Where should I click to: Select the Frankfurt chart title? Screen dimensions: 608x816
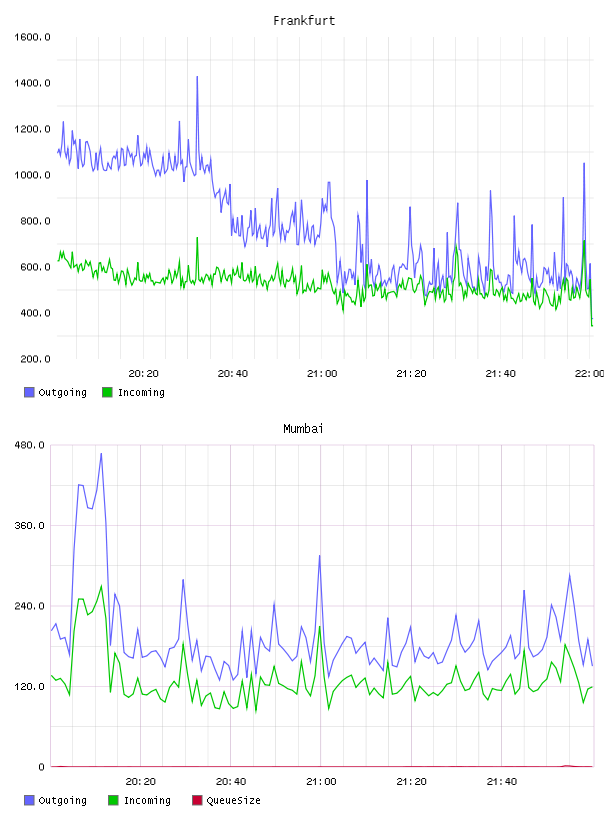pos(304,21)
